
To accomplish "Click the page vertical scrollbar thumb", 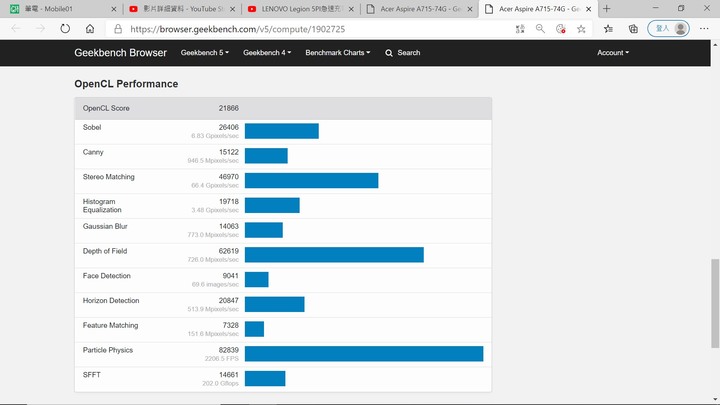I will coord(715,303).
